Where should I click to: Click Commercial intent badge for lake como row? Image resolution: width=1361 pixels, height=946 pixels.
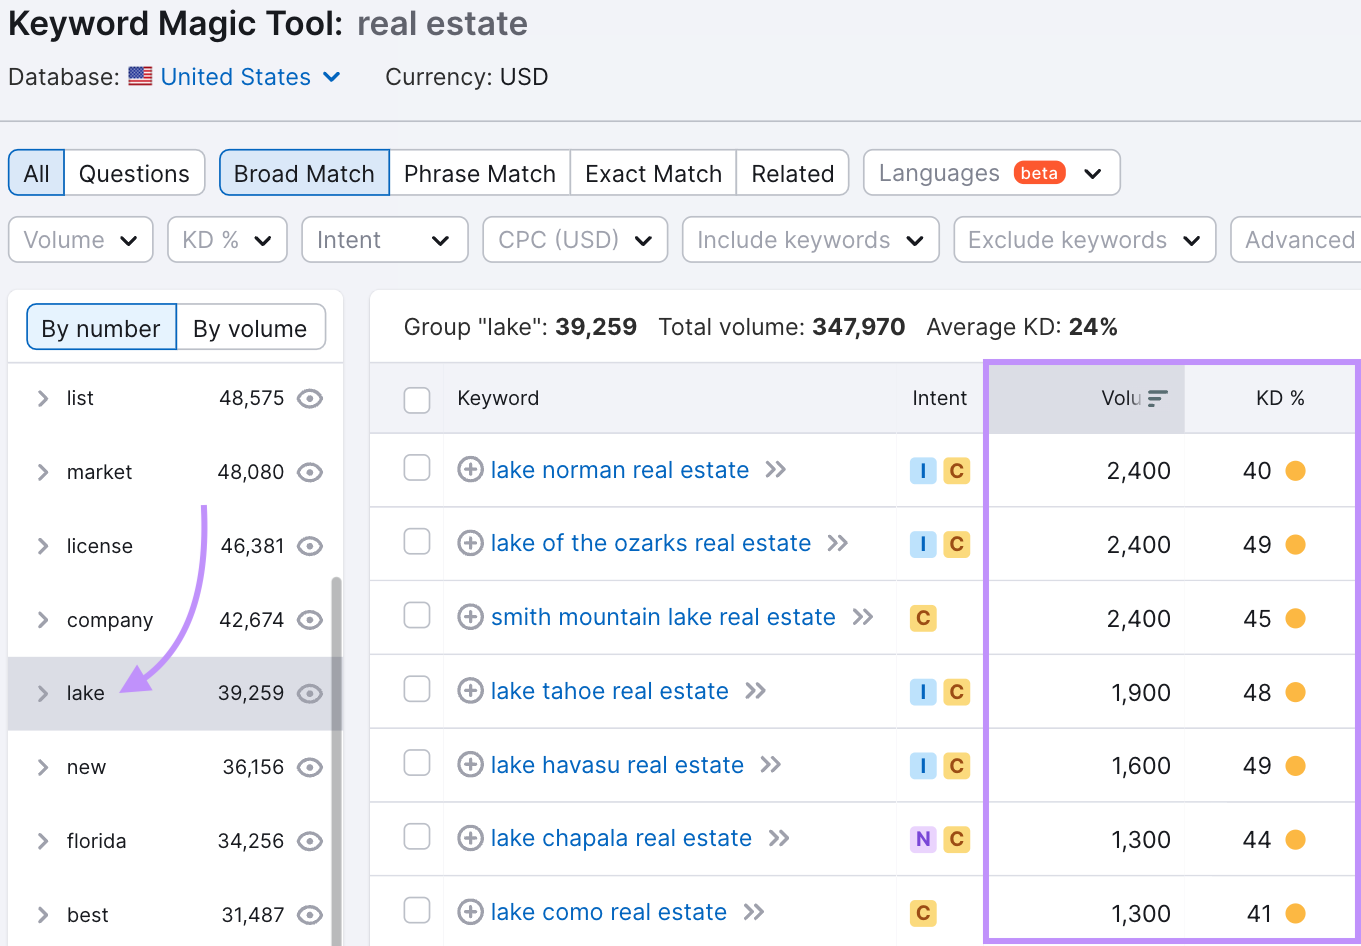pyautogui.click(x=923, y=913)
